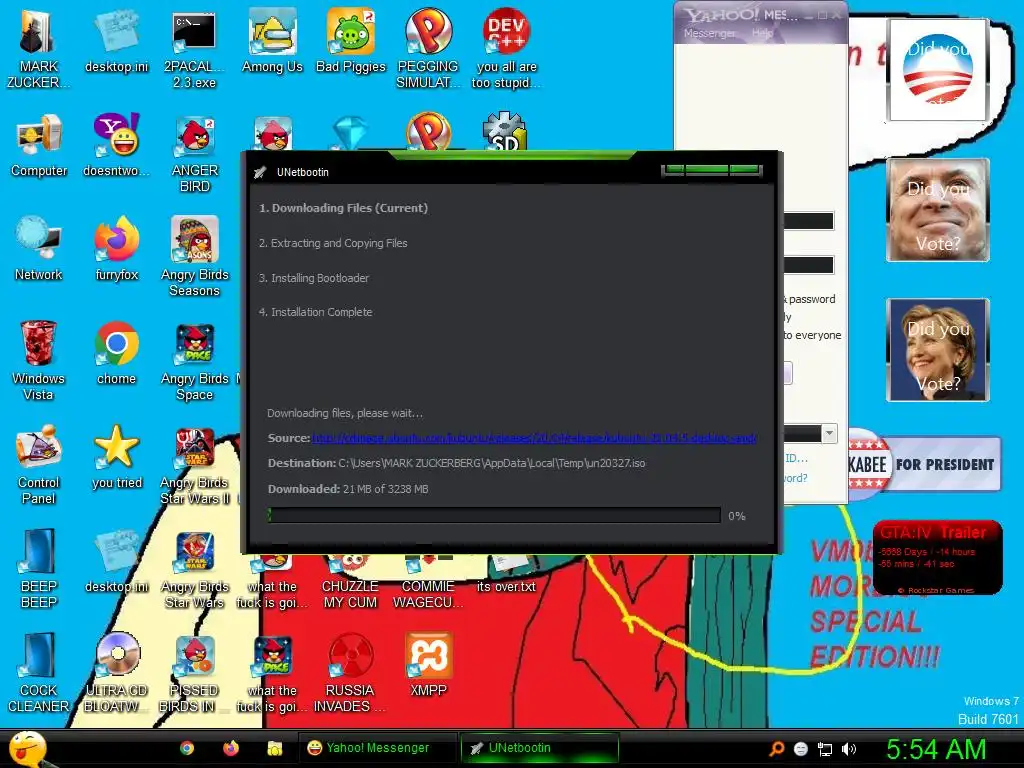The image size is (1024, 768).
Task: Open Help menu in Yahoo! Messenger
Action: click(x=761, y=33)
